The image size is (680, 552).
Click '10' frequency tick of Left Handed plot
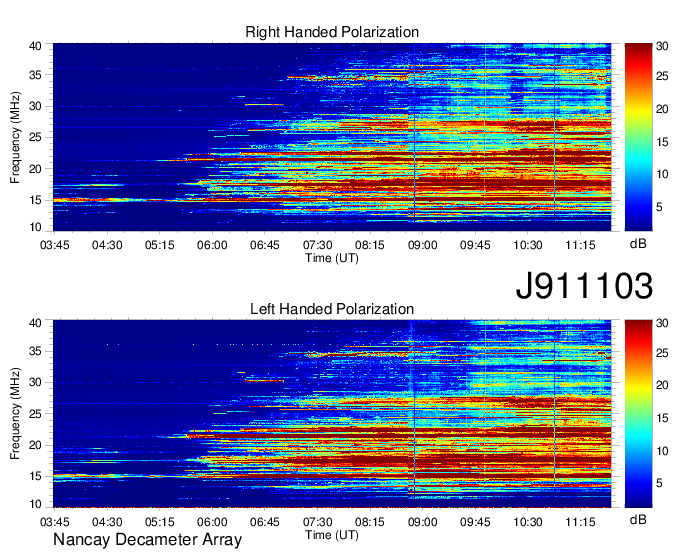click(x=36, y=504)
